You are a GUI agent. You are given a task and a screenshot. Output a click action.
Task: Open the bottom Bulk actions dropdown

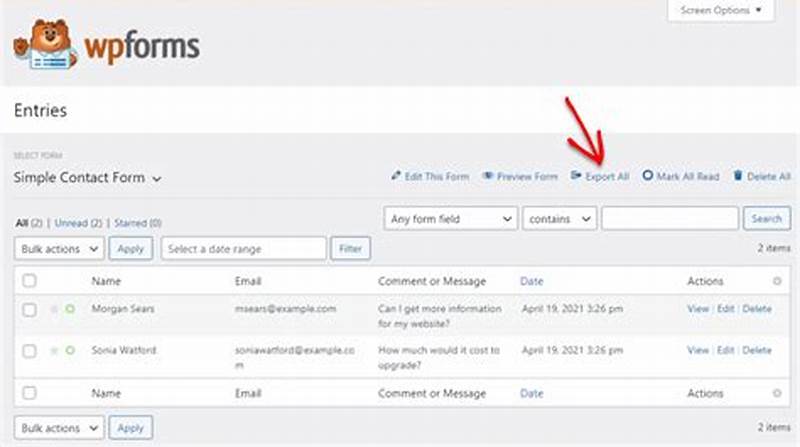(59, 428)
